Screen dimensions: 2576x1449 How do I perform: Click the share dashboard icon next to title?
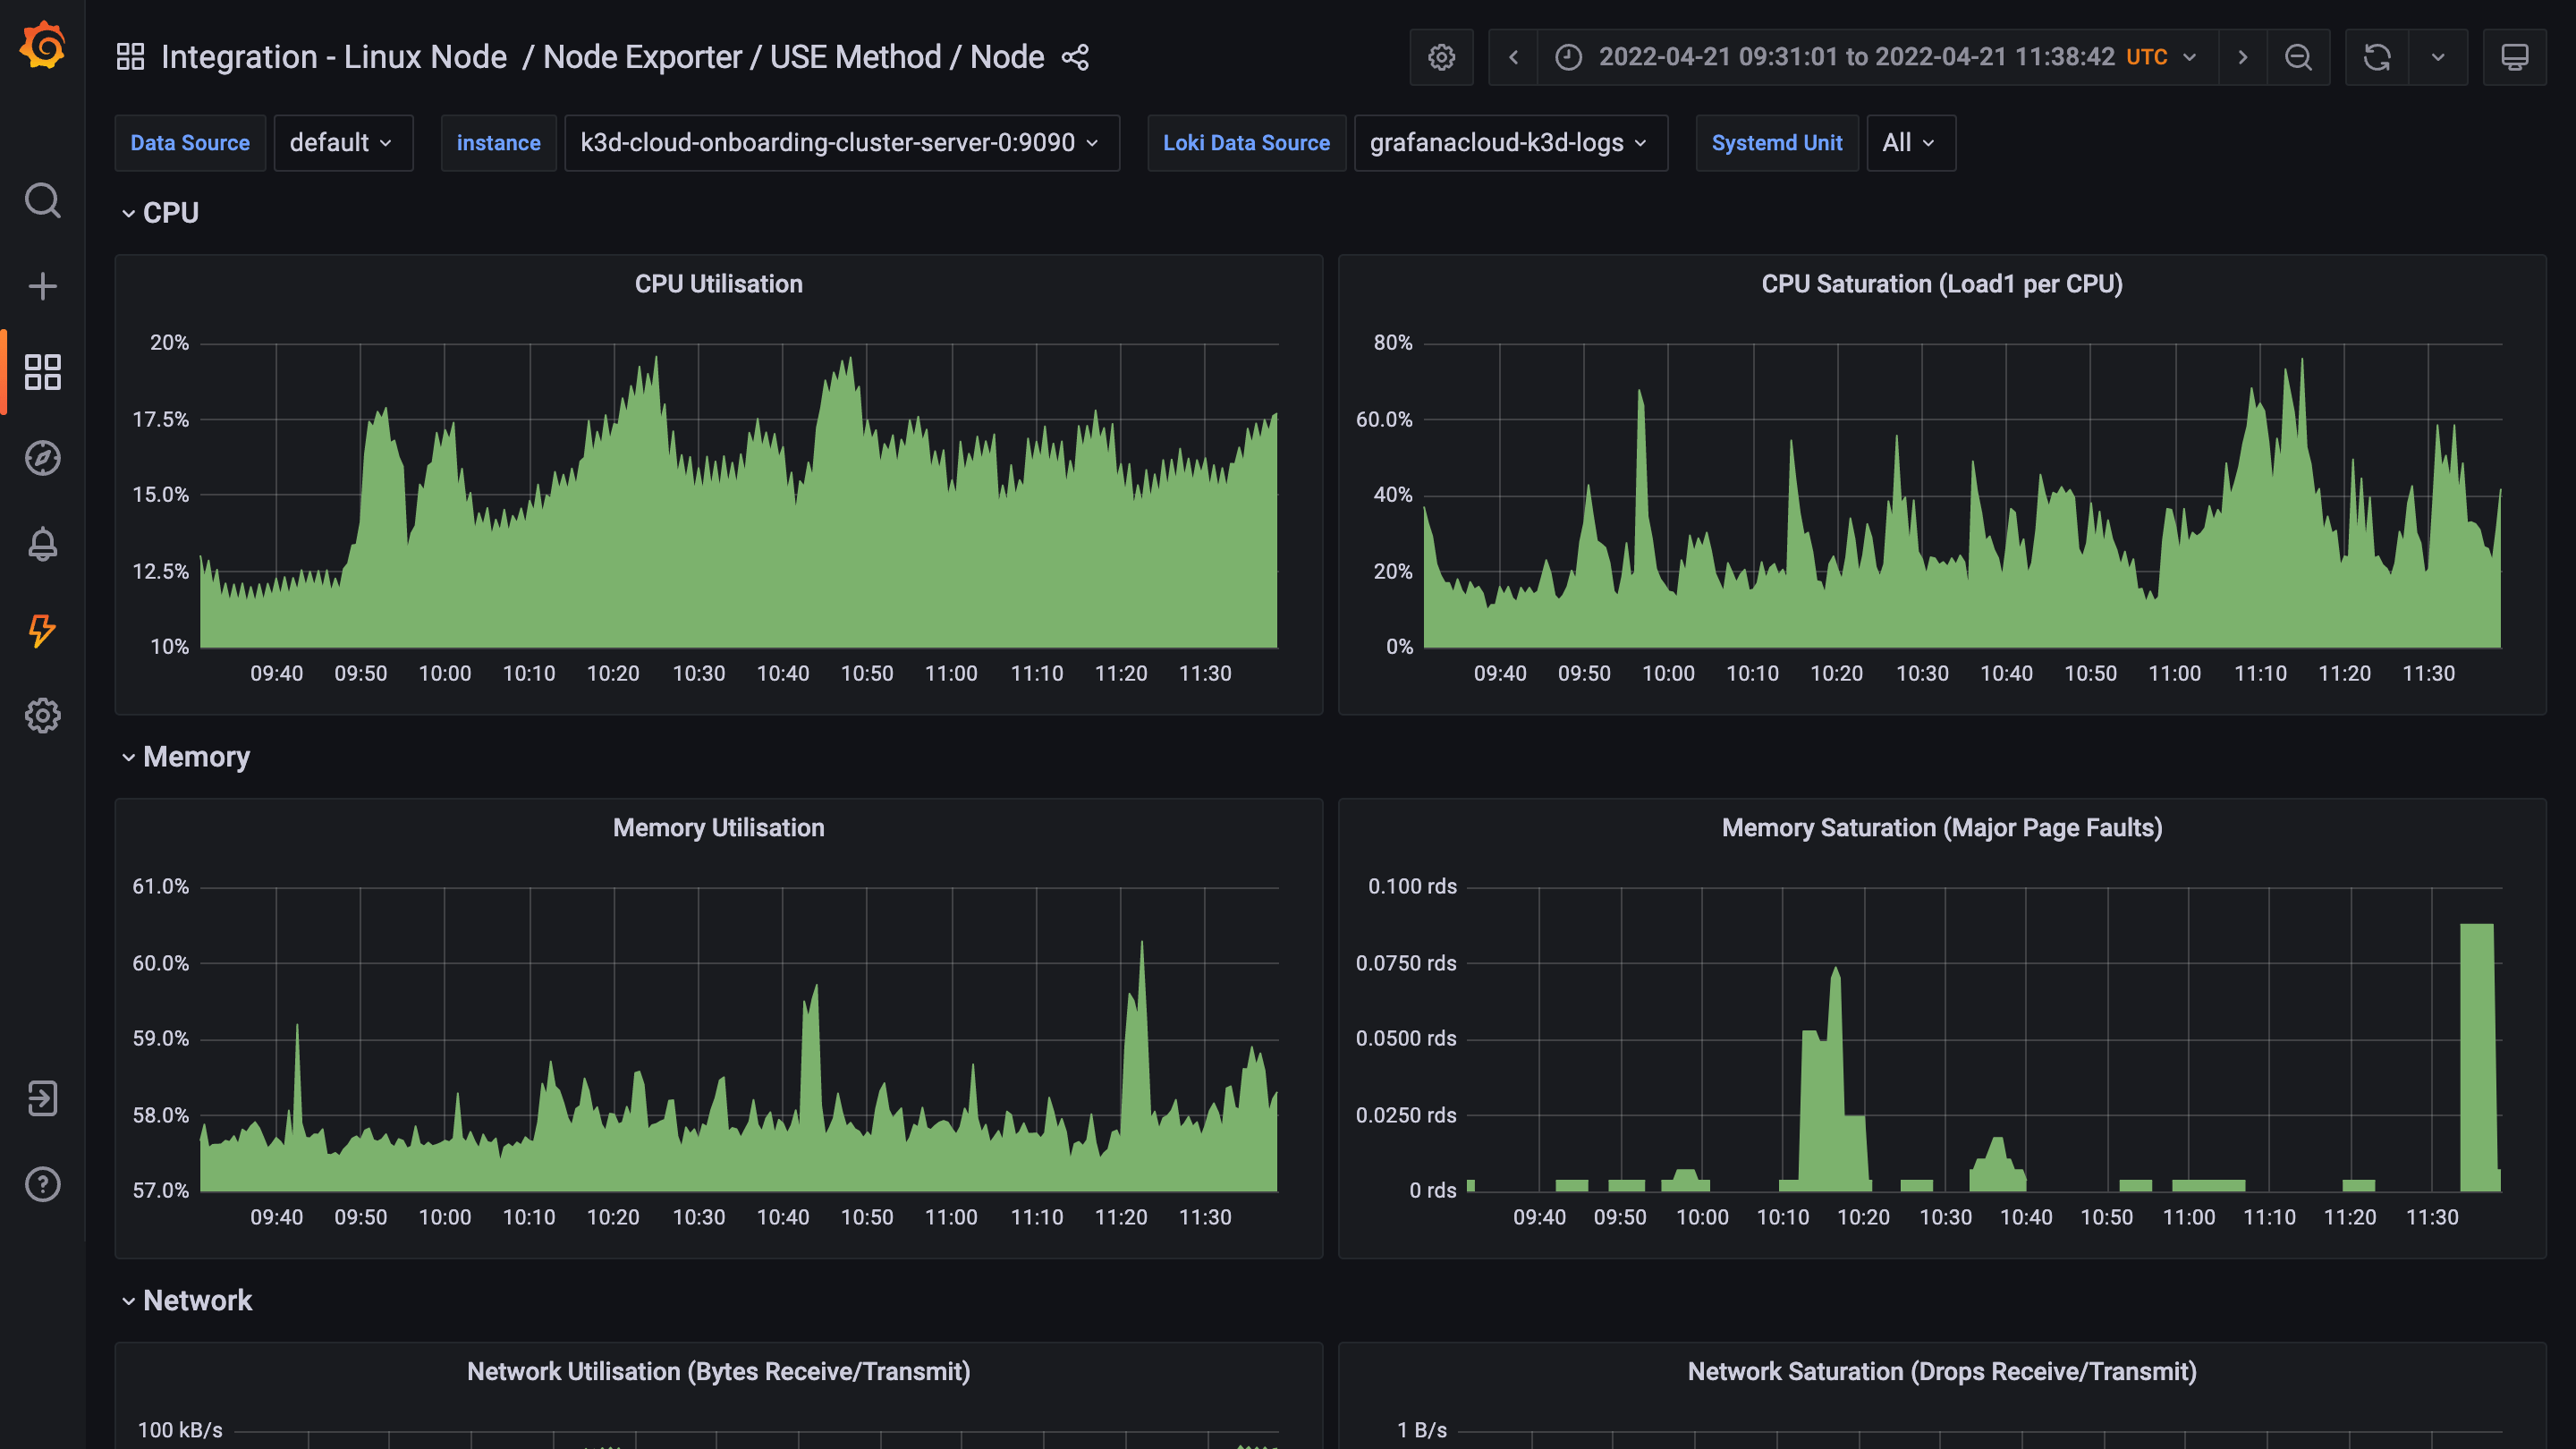pyautogui.click(x=1074, y=57)
